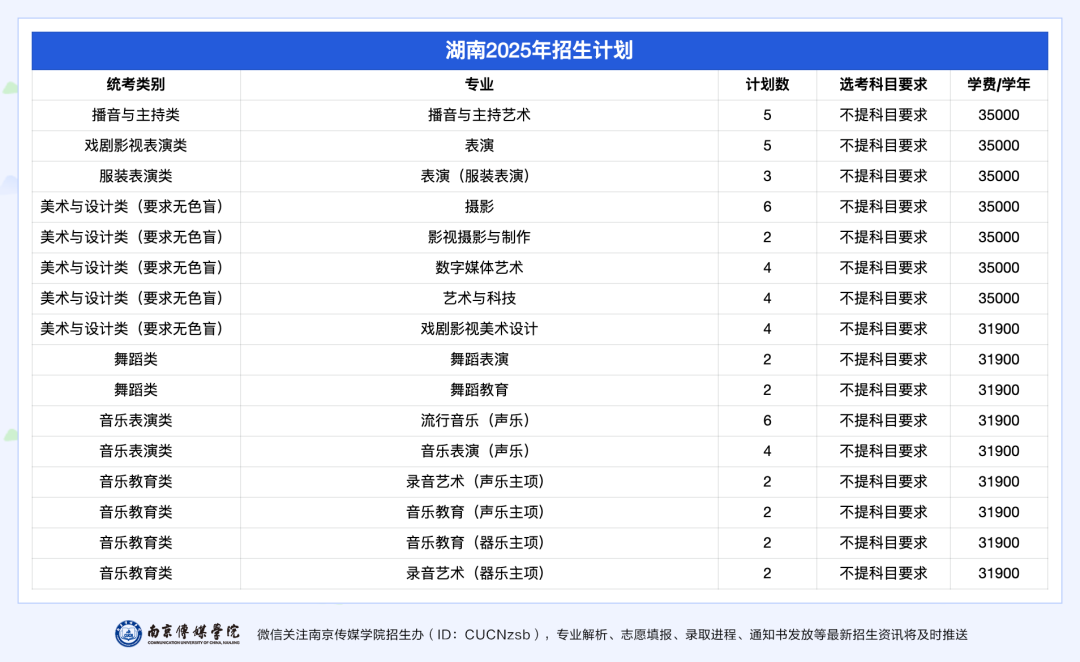Select the 计划数 column header
1080x662 pixels.
coord(767,85)
